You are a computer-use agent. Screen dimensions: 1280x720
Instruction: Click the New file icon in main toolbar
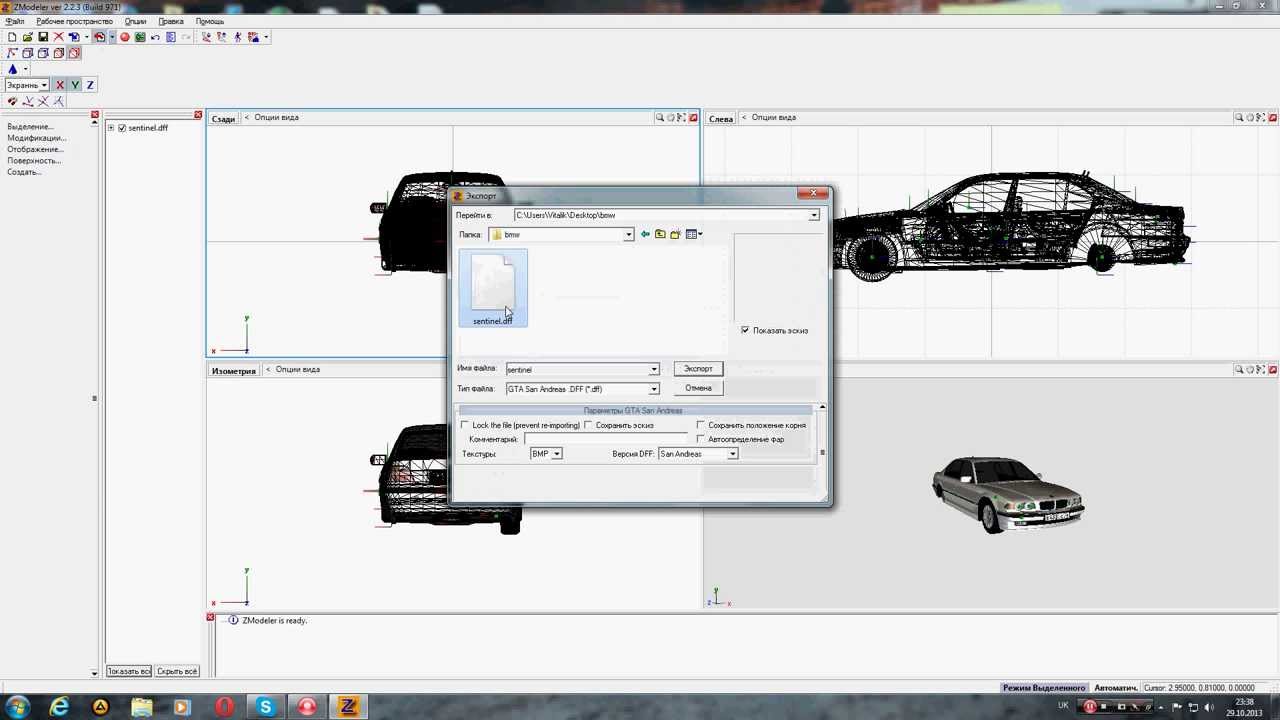[12, 37]
